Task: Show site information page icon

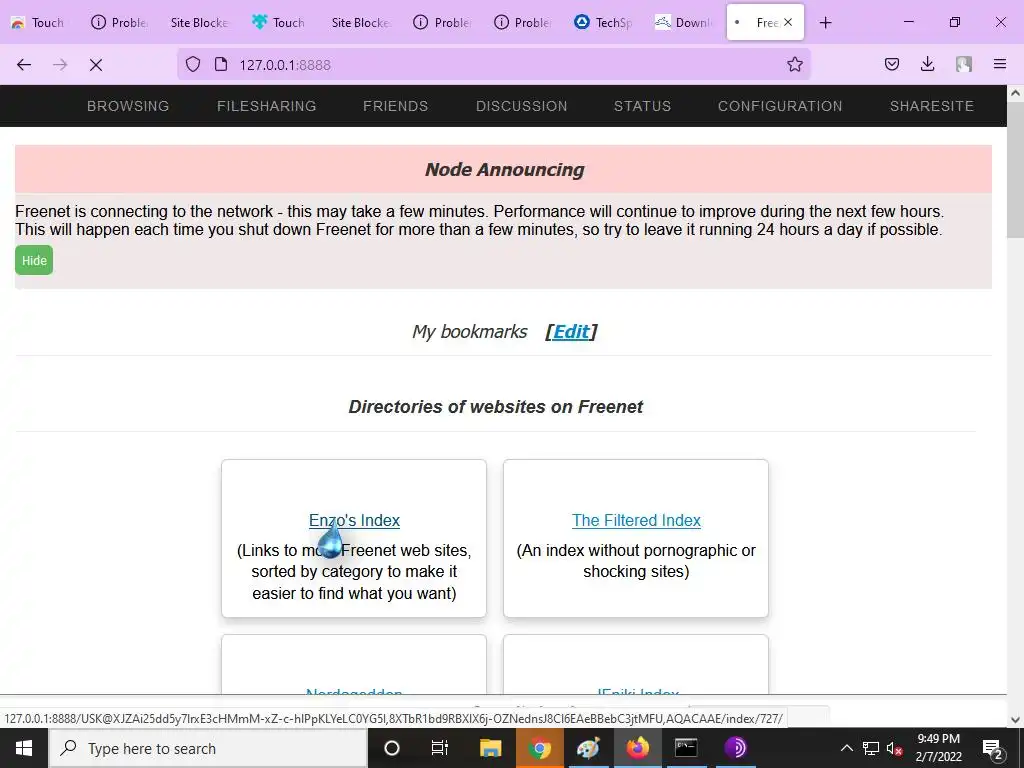Action: click(x=221, y=64)
